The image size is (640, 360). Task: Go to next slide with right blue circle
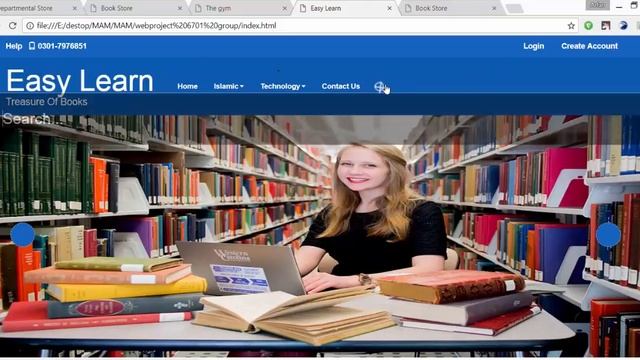click(608, 235)
